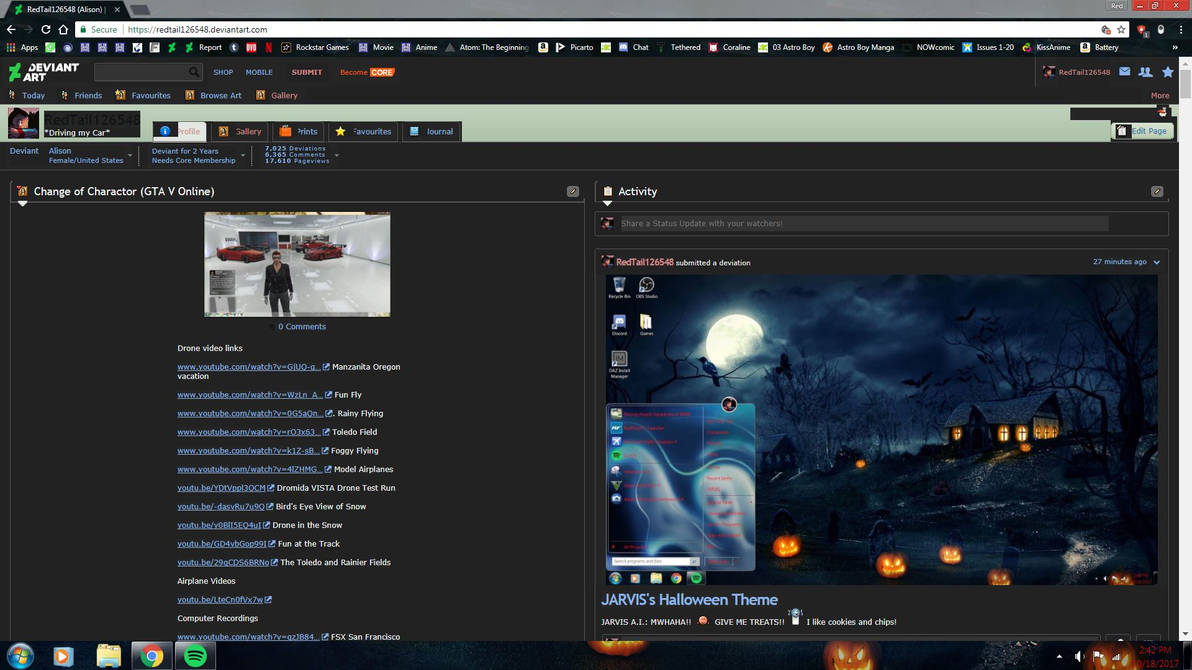Click the edit pencil icon on Activity widget
This screenshot has height=670, width=1192.
pos(1157,192)
